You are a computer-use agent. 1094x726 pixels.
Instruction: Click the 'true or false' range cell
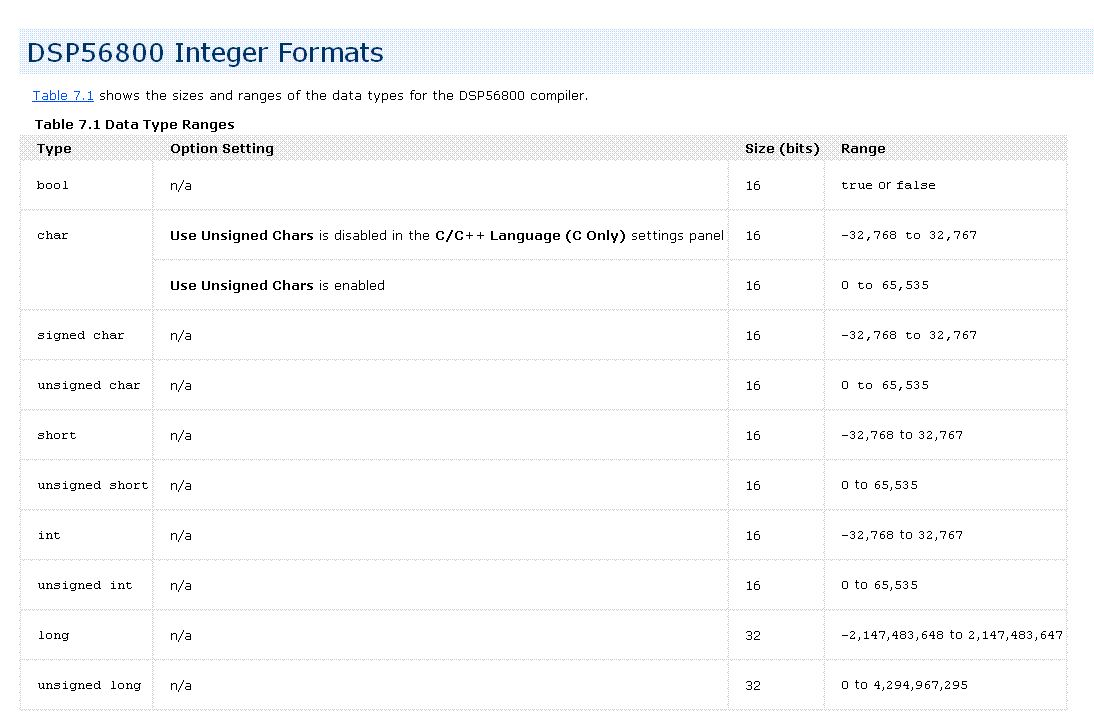888,185
